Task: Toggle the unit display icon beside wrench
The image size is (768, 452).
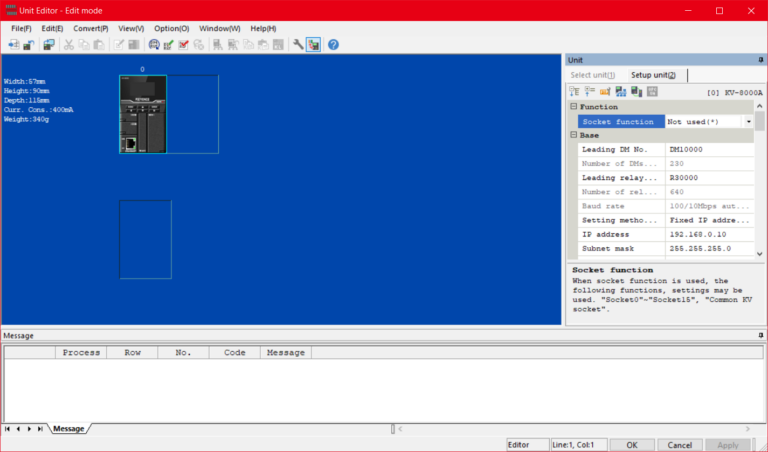Action: click(313, 45)
